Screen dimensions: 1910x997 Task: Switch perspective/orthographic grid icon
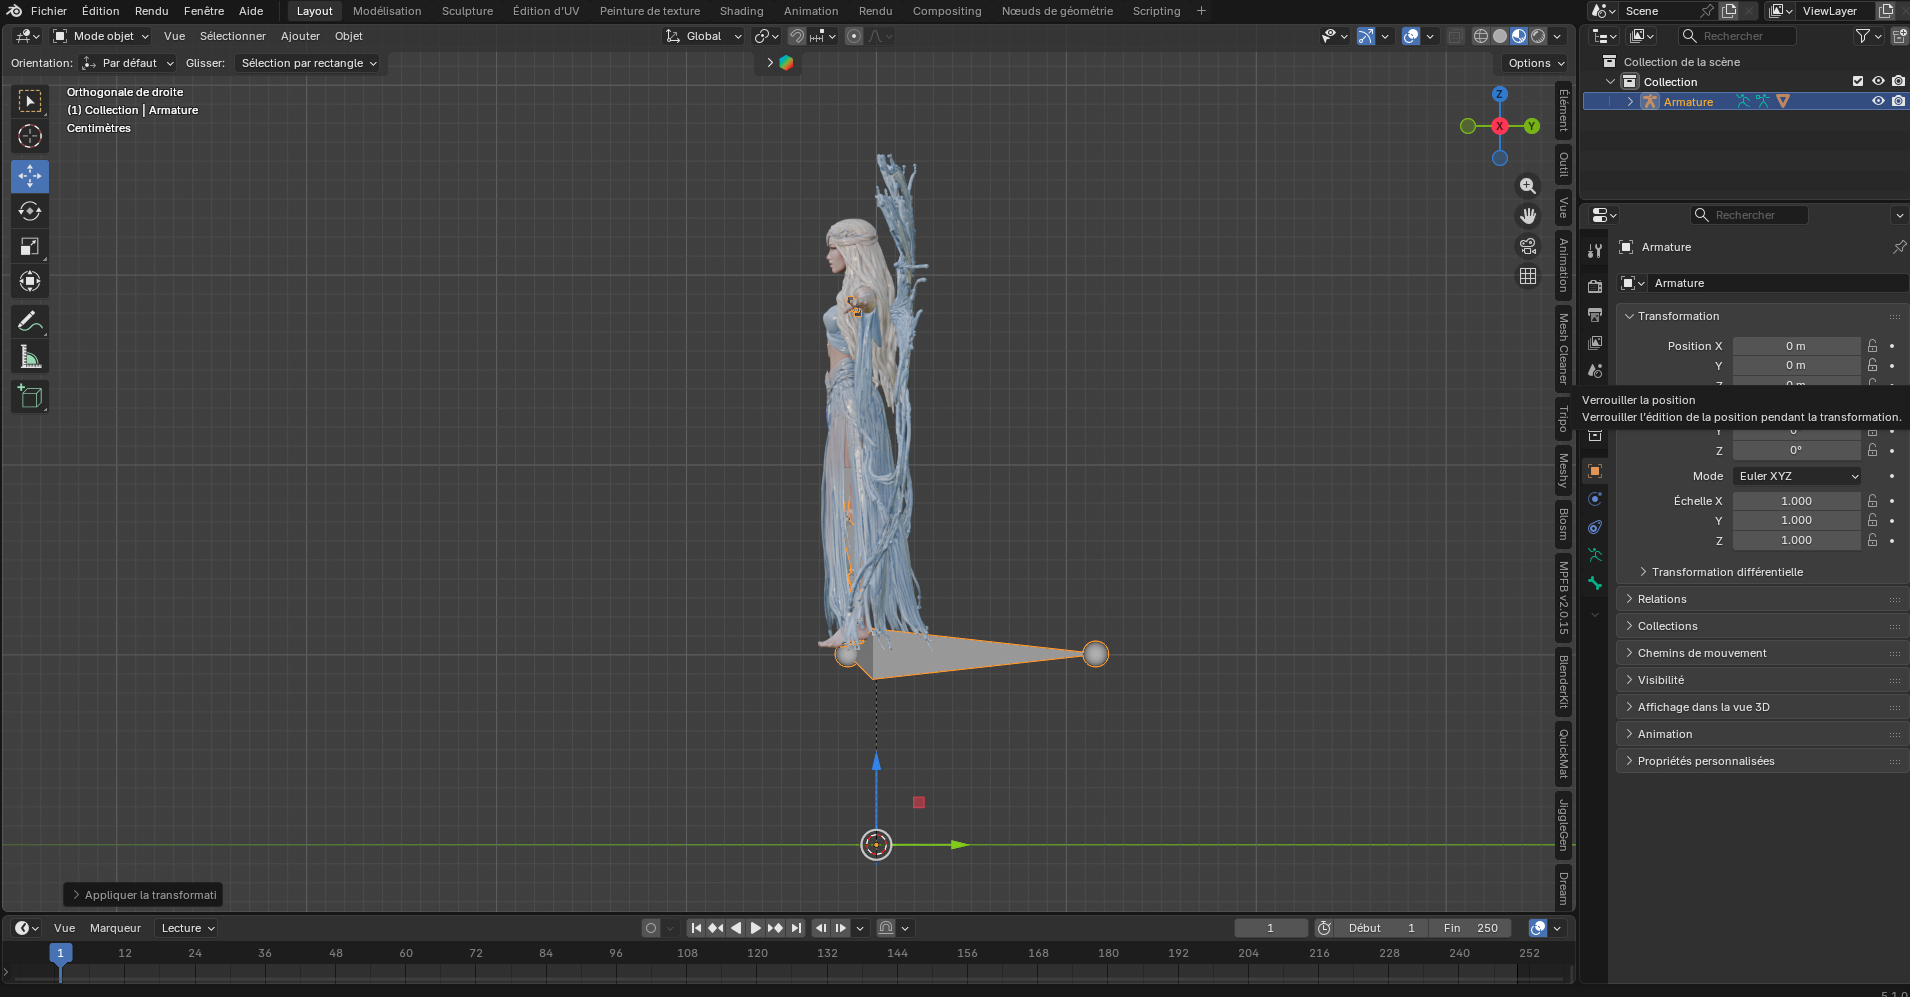[1528, 276]
